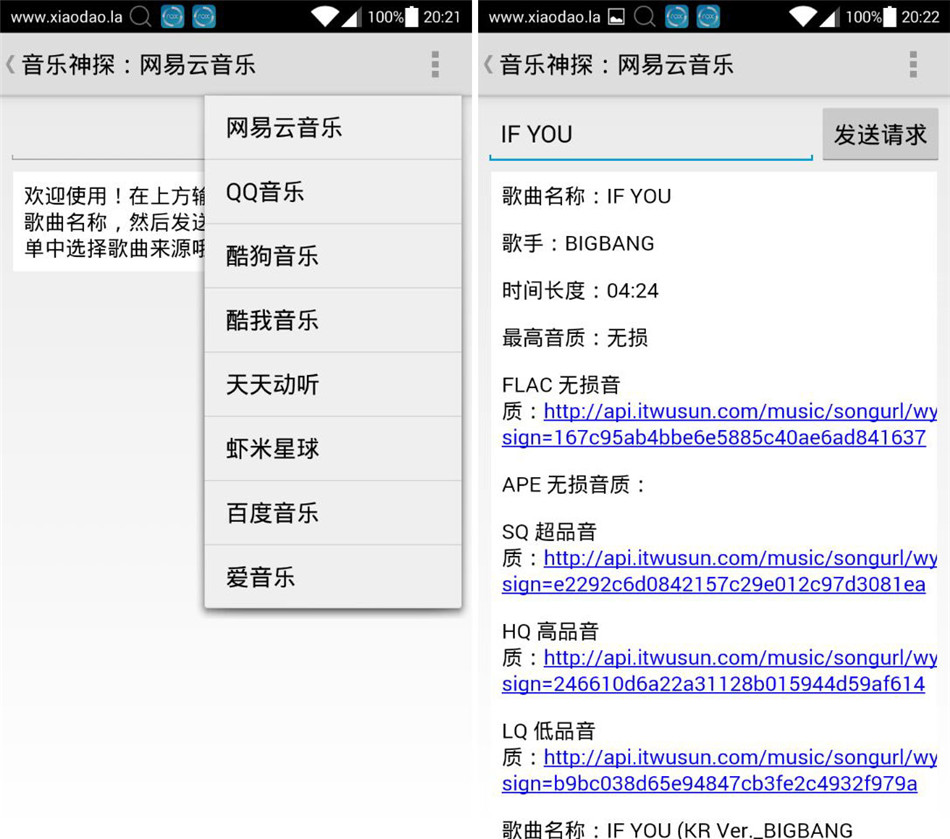
Task: Choose 虾米星球 in the source list
Action: click(x=333, y=449)
